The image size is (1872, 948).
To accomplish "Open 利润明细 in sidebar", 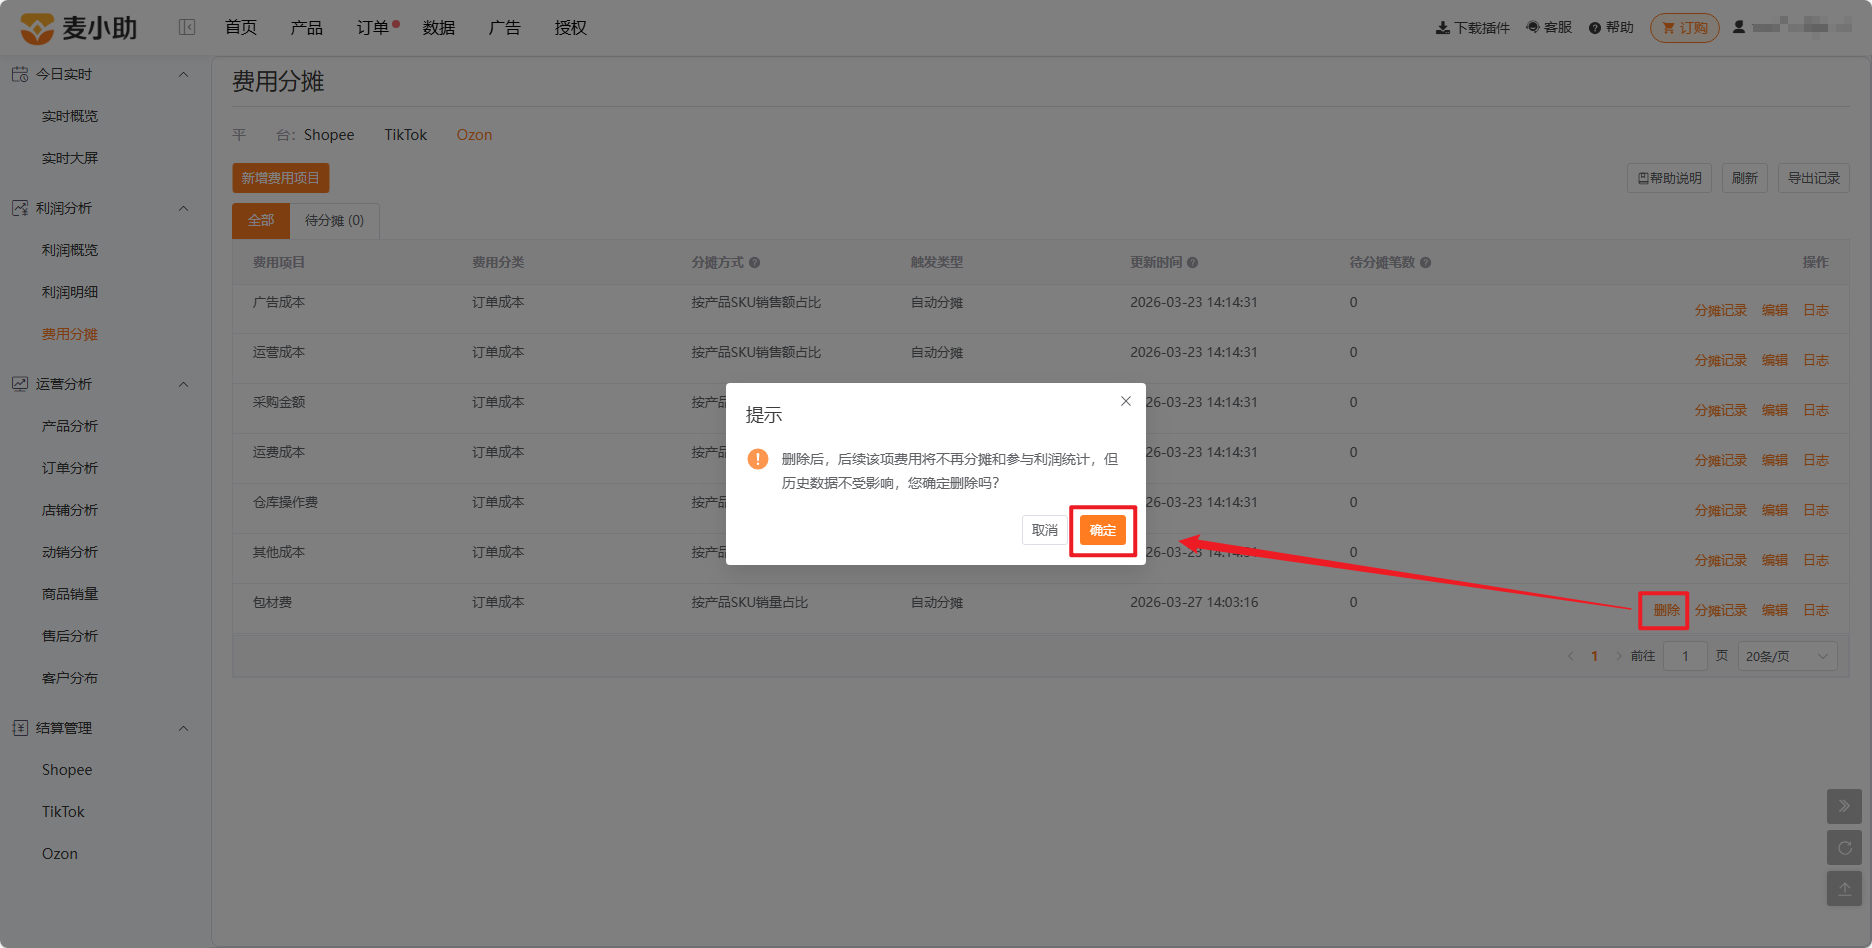I will pyautogui.click(x=70, y=292).
